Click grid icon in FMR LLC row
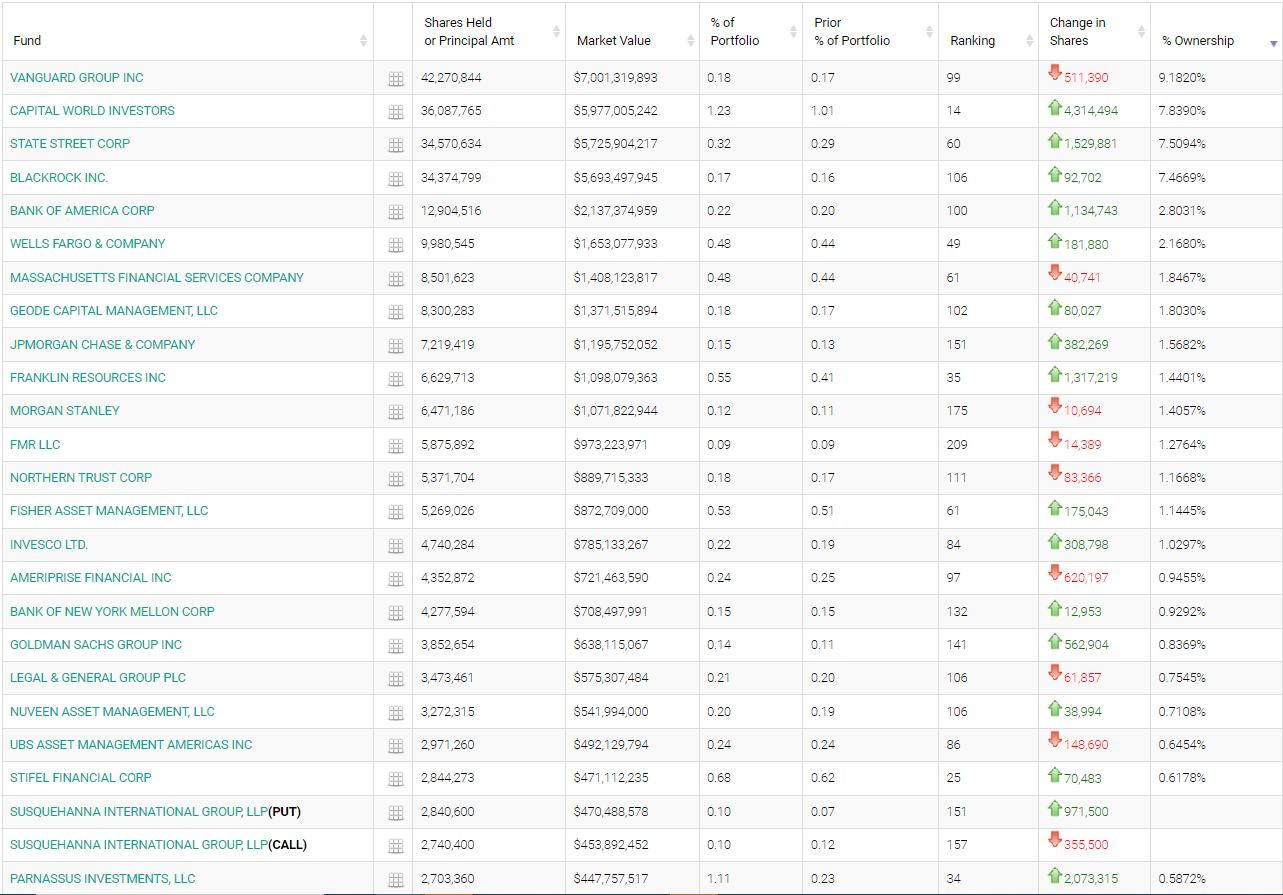Screen dimensions: 1283x895 coord(395,446)
